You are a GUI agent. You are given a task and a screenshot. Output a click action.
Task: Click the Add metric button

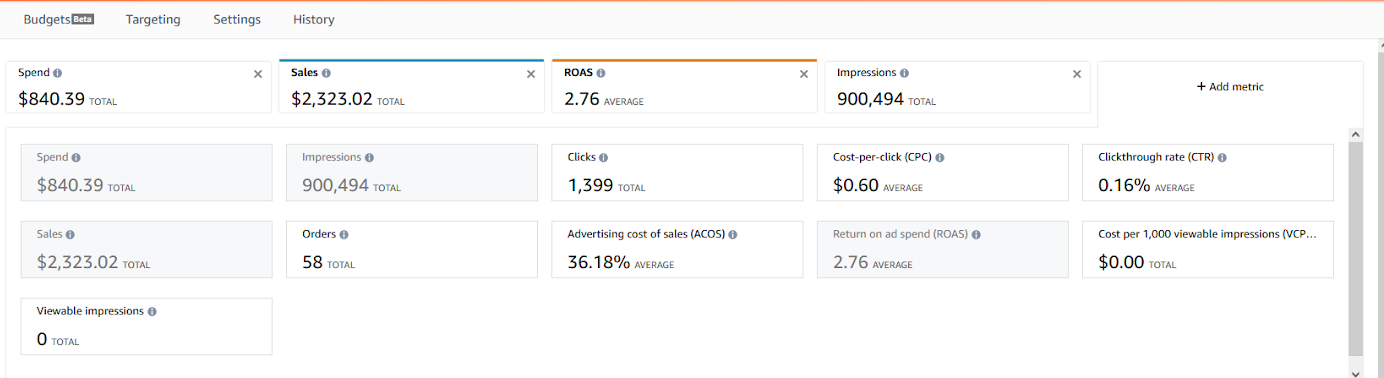(x=1230, y=87)
